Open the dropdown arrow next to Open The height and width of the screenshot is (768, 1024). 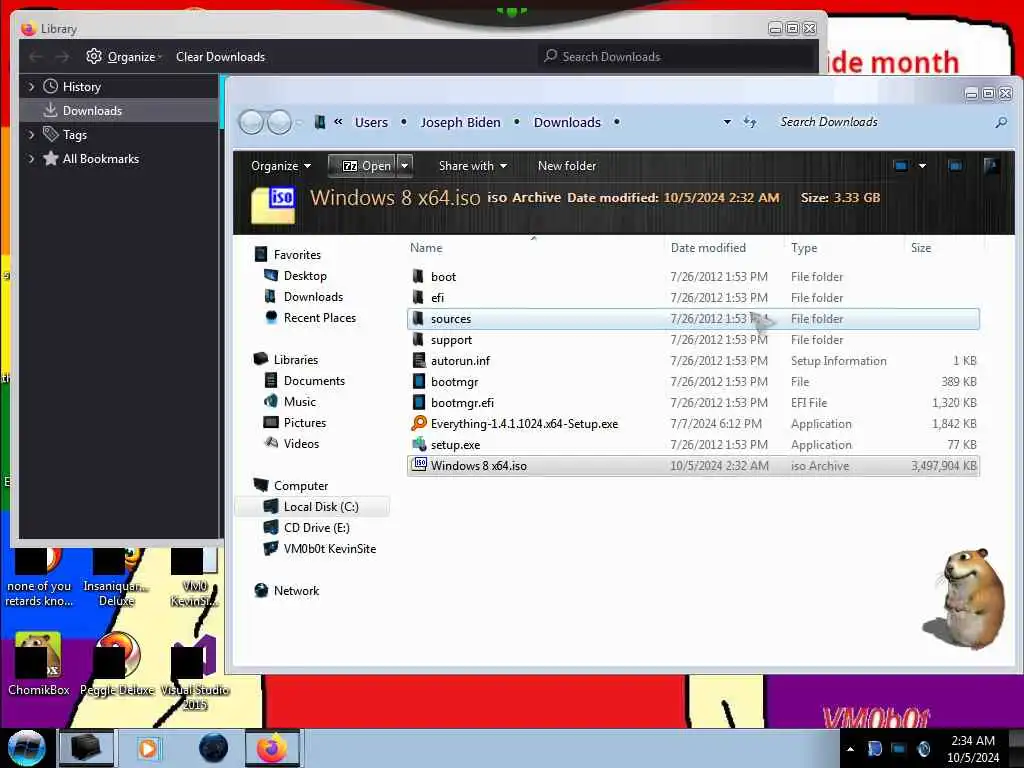405,166
